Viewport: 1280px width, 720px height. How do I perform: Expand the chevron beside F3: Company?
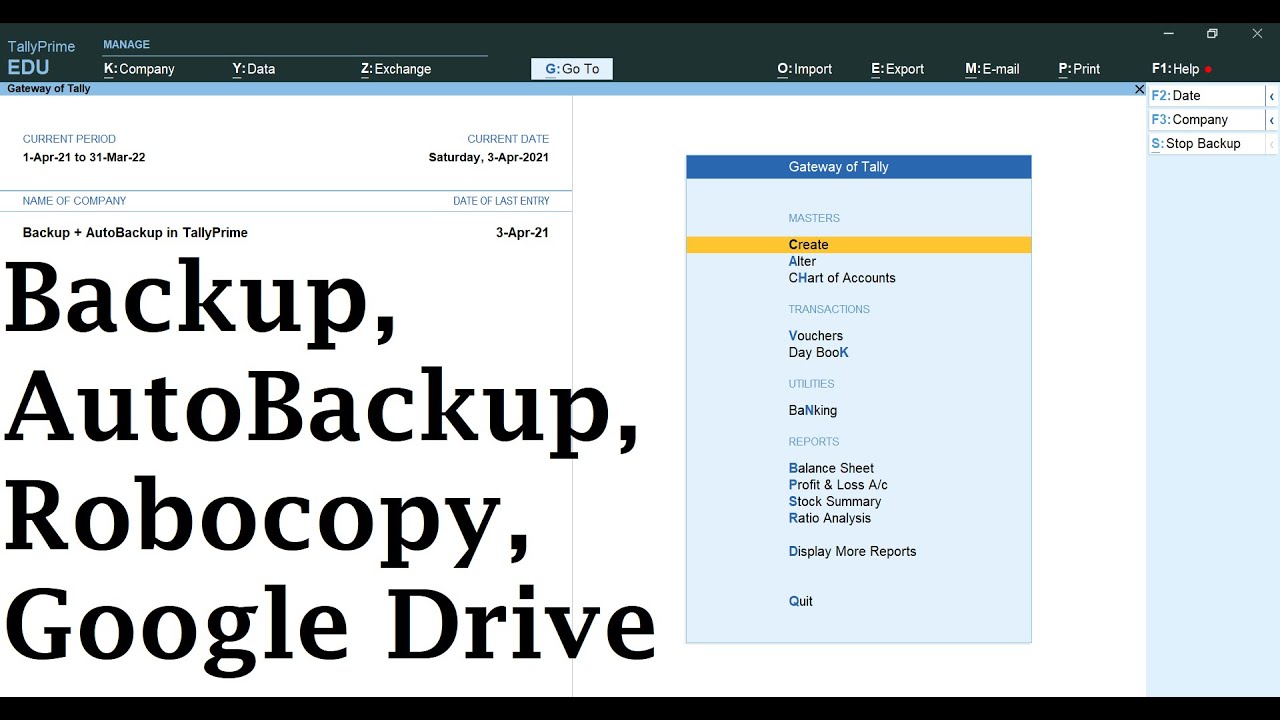(1272, 120)
